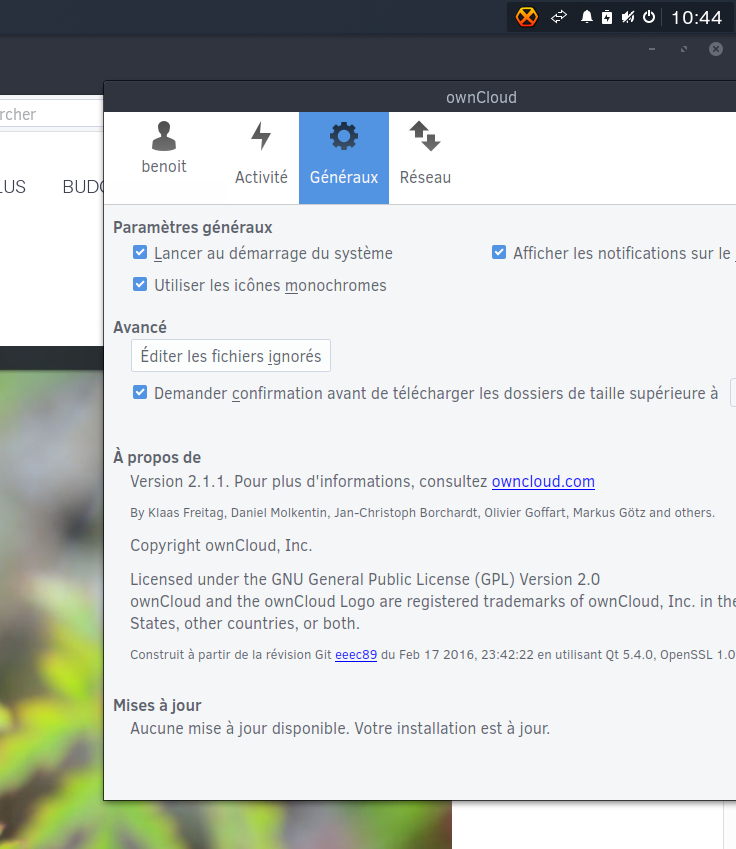Click the Mises à jour heading
The height and width of the screenshot is (849, 736).
pos(157,706)
